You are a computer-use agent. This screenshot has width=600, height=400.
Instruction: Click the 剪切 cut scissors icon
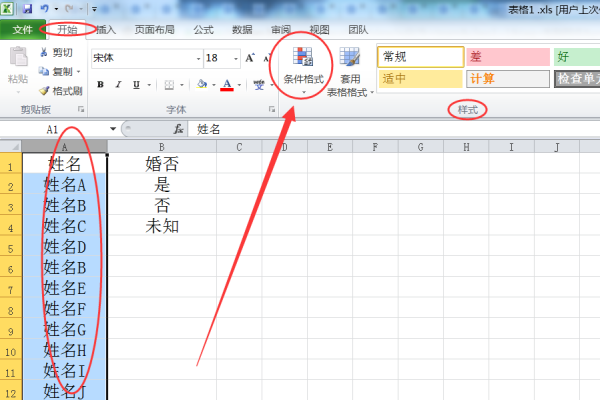(44, 52)
